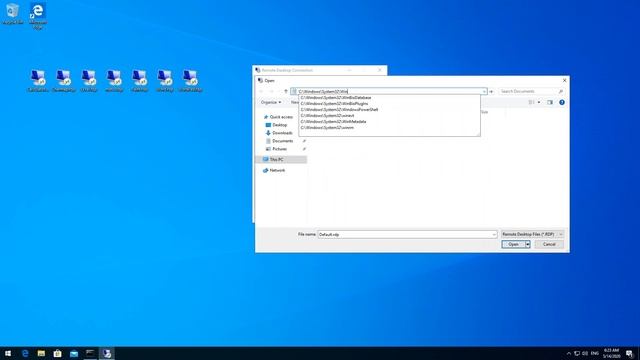Close the Open dialog
This screenshot has height=360, width=640.
point(564,81)
